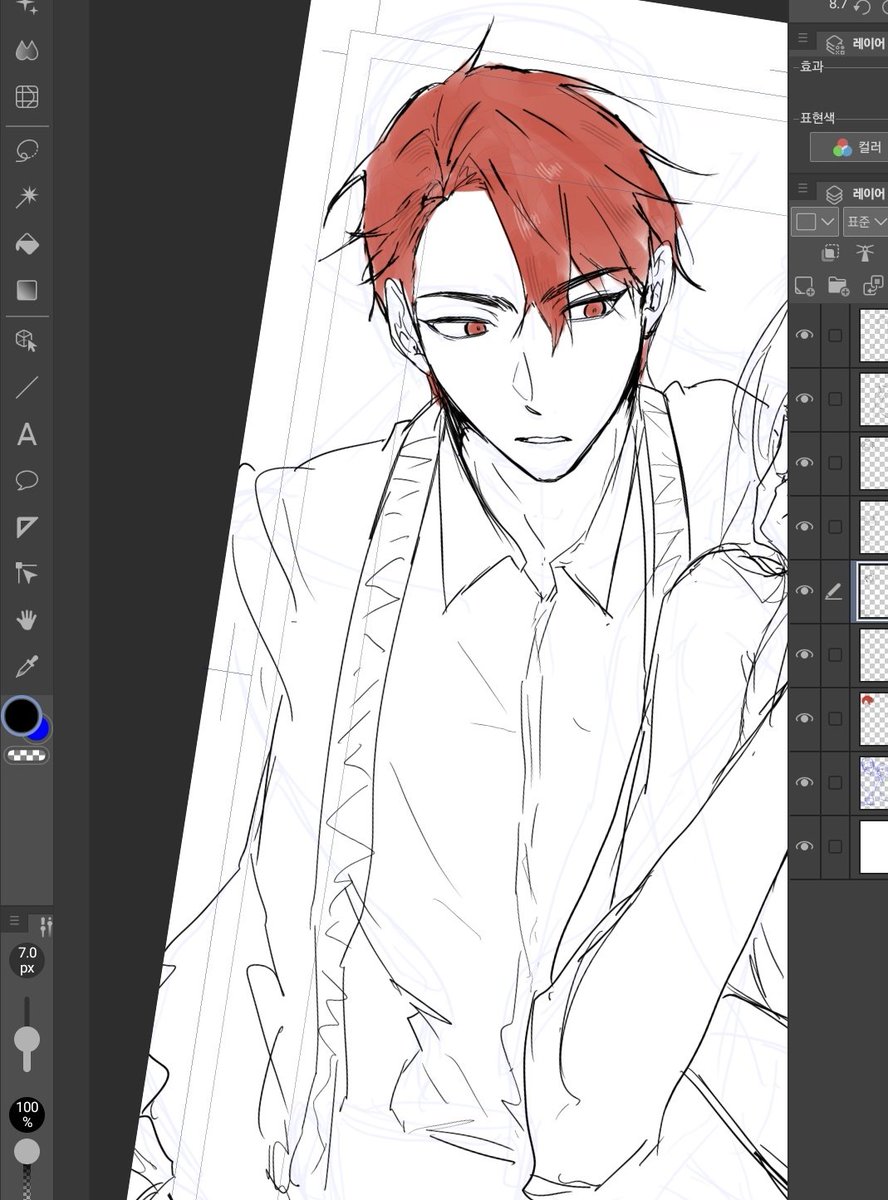888x1200 pixels.
Task: Select the Eyedropper tool
Action: (x=27, y=666)
